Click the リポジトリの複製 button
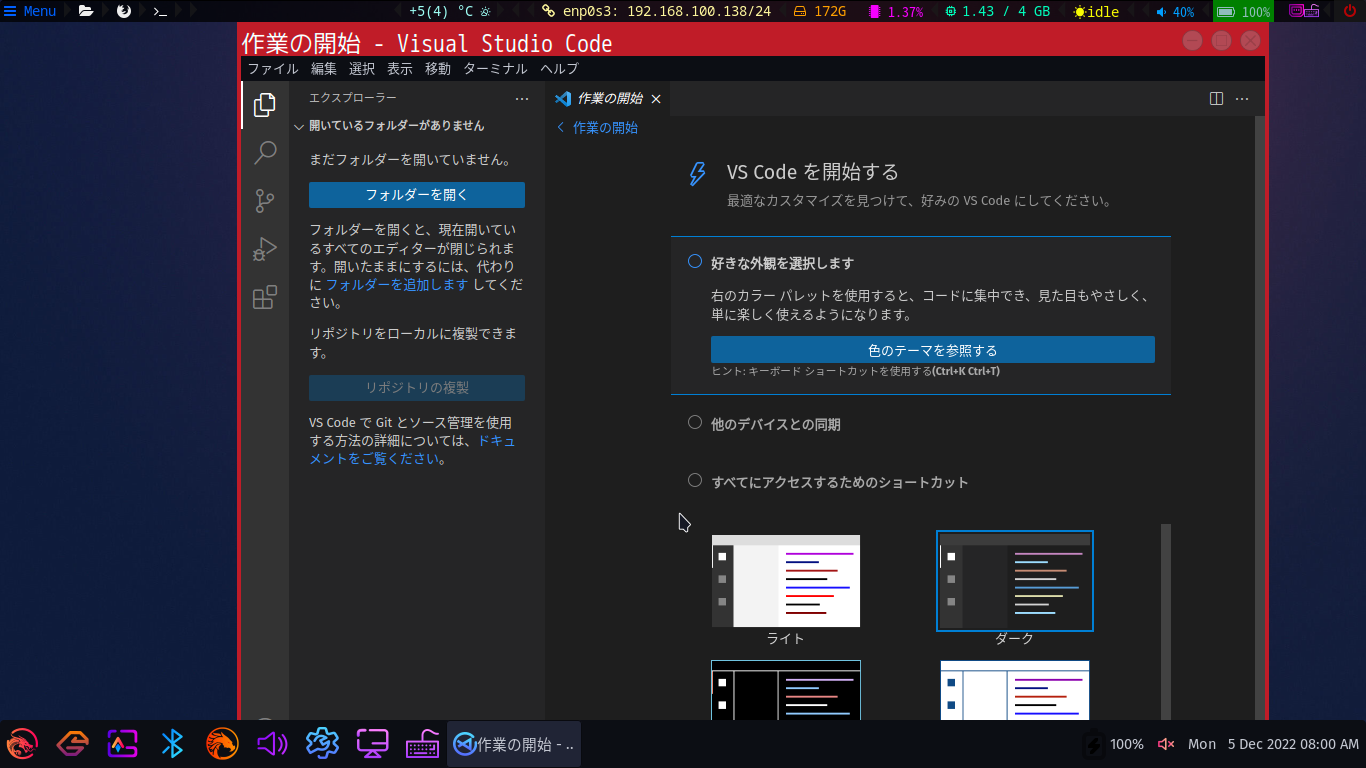The image size is (1366, 768). point(417,388)
